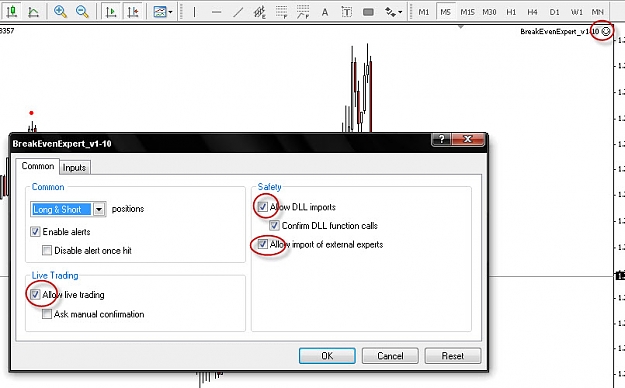Screen dimensions: 625x388
Task: Close the BreakEvenExpert_v1-10 dialog
Action: tap(468, 139)
